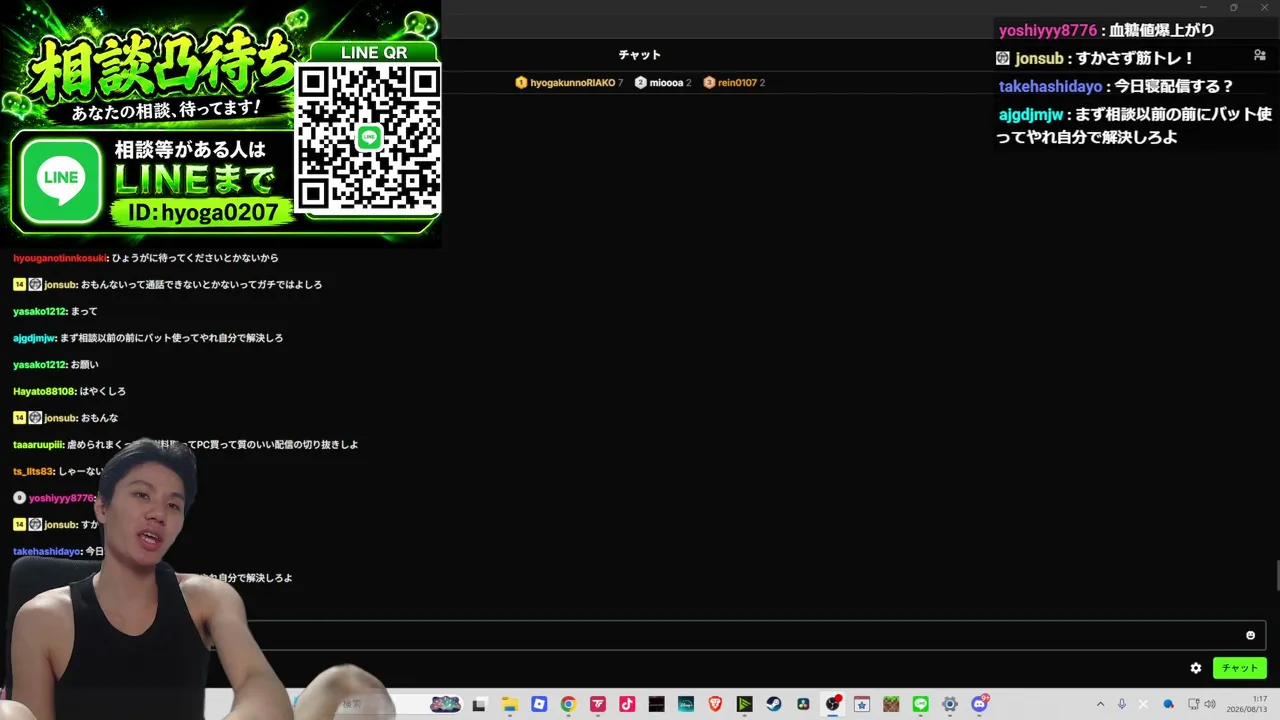Image resolution: width=1280 pixels, height=720 pixels.
Task: Open File Explorer from the taskbar
Action: [509, 704]
